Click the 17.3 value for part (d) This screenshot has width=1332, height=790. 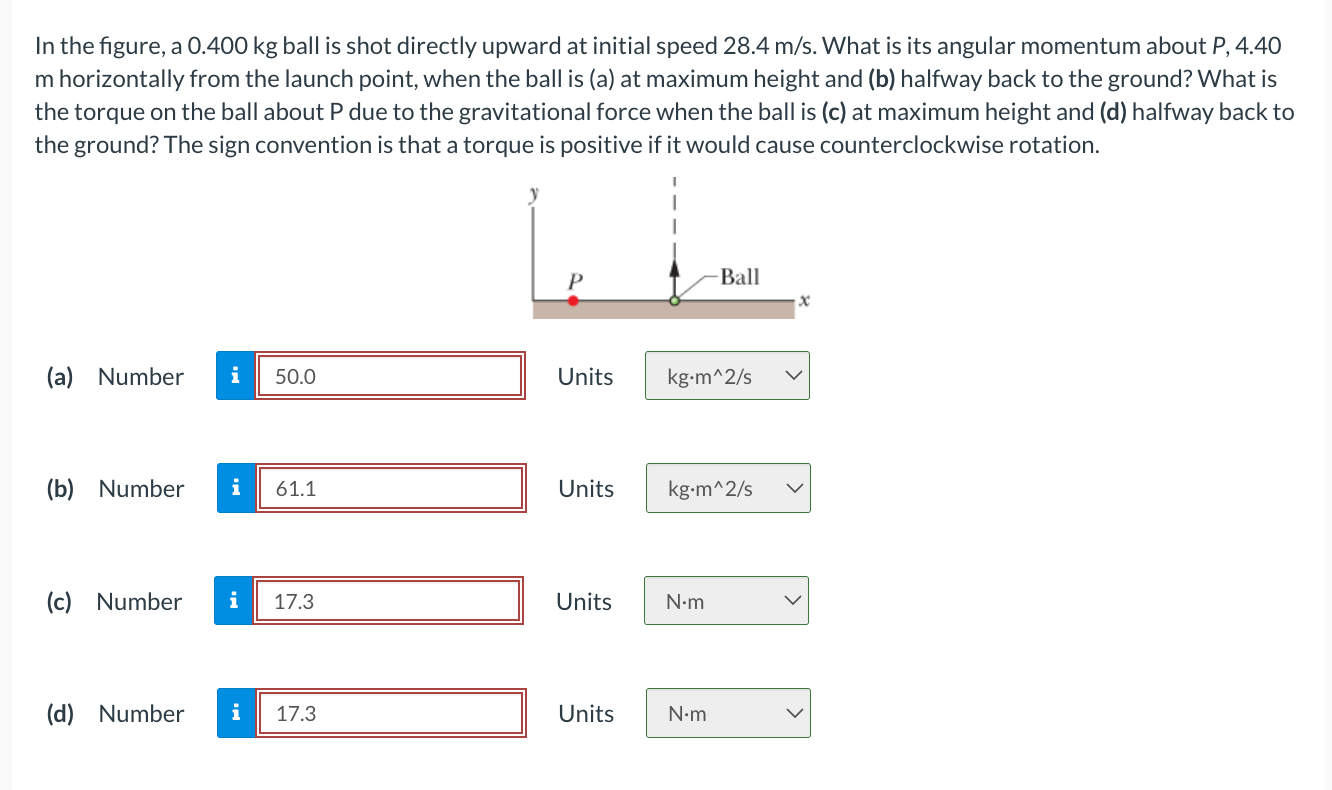(389, 713)
